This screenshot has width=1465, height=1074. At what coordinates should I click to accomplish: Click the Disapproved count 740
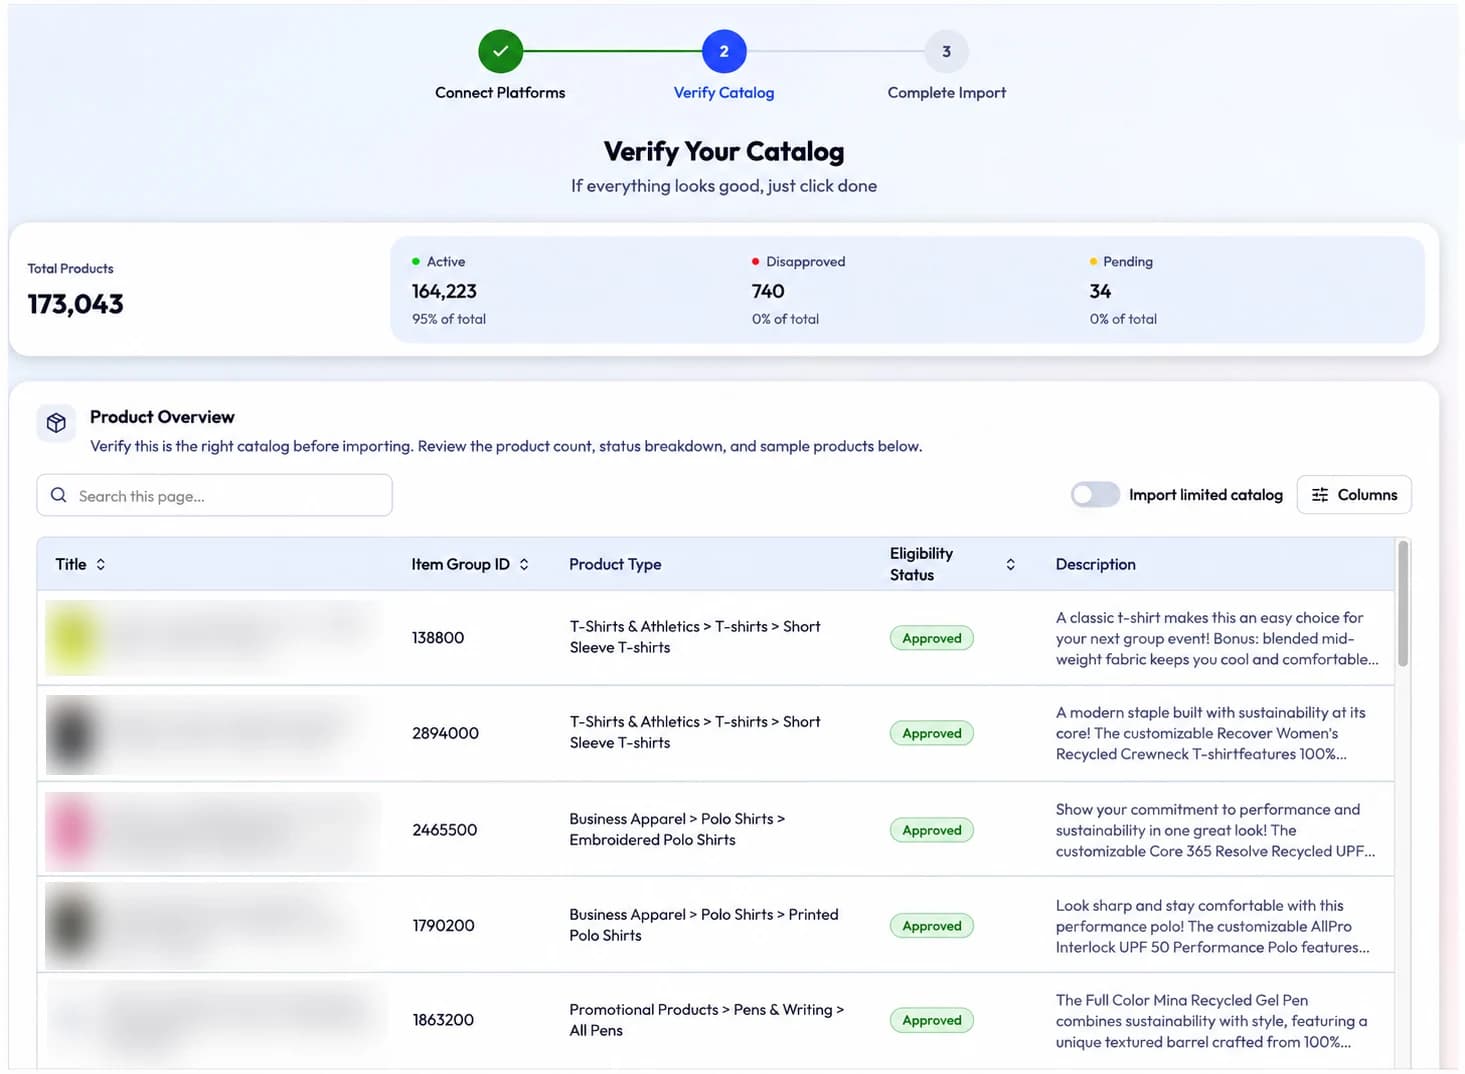(768, 291)
